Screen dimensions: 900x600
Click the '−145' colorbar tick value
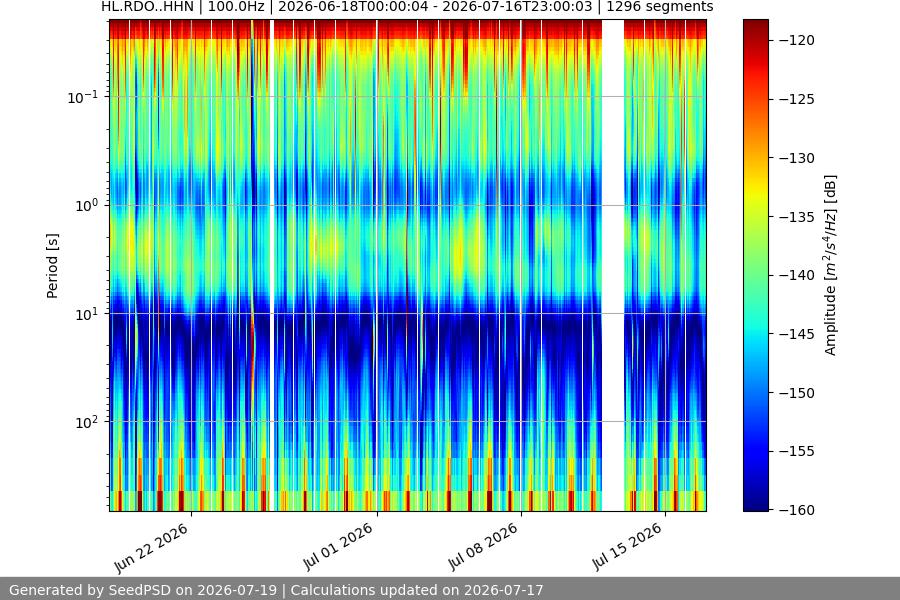[797, 334]
